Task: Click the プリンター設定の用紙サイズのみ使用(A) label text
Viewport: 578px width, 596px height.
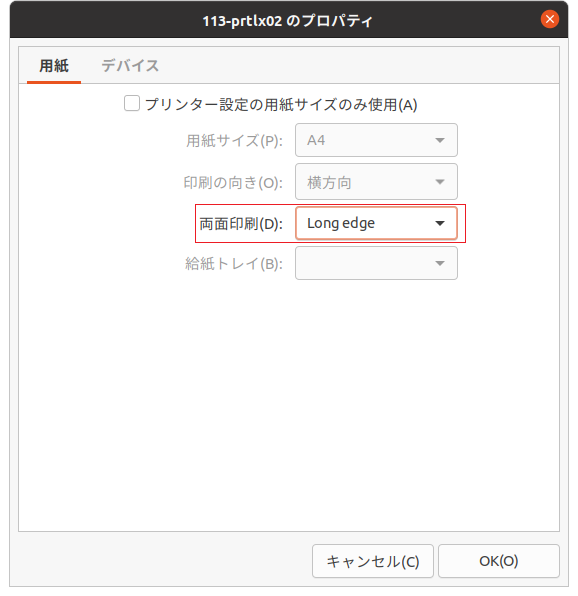Action: [281, 104]
